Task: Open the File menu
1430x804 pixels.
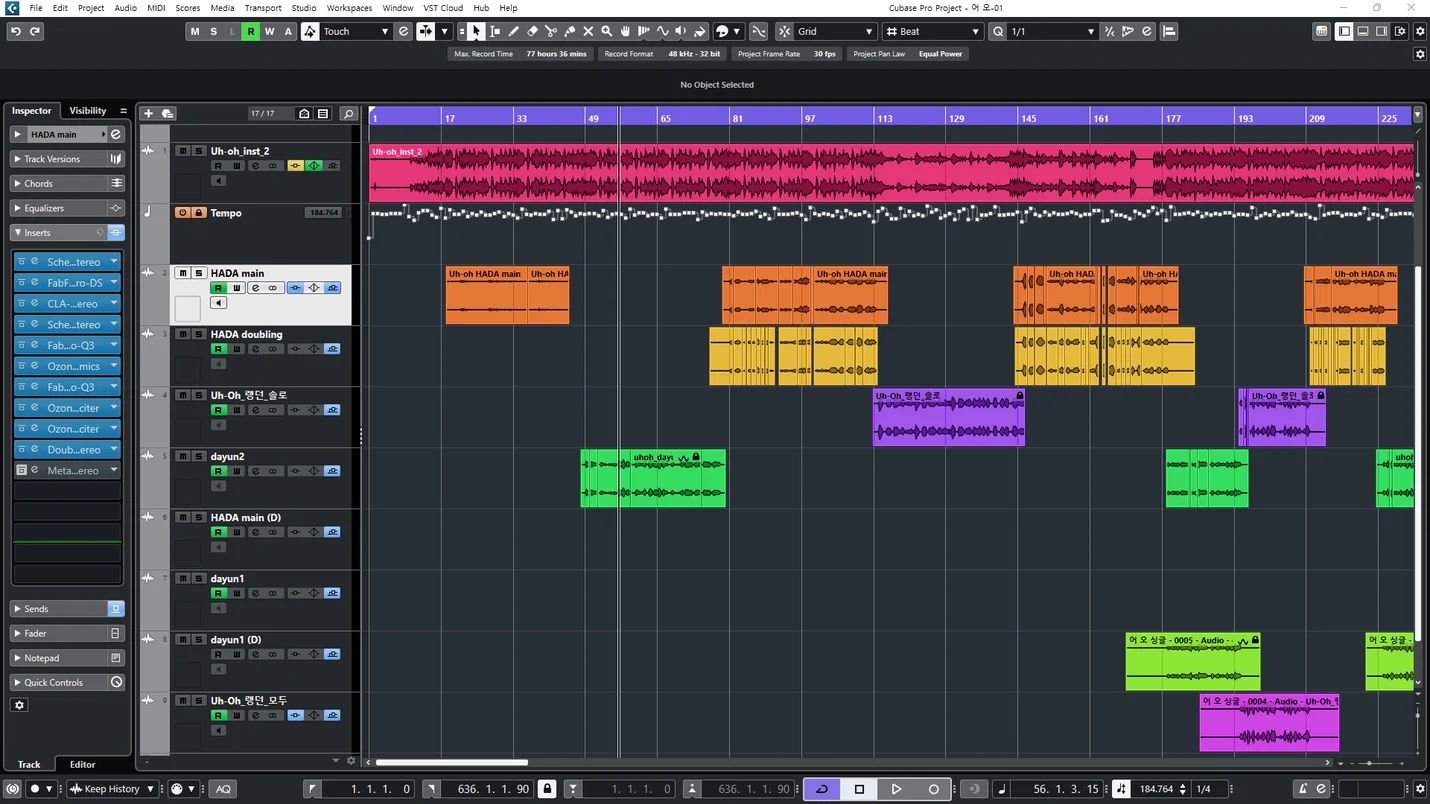Action: tap(36, 8)
